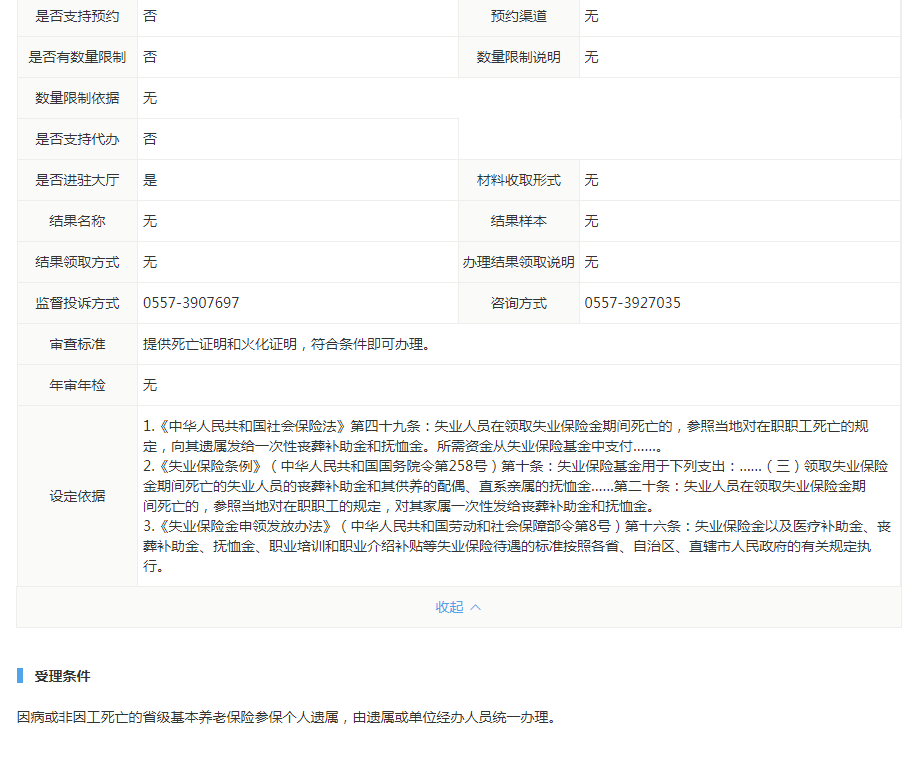
Task: Select the 设定依据 row label
Action: (77, 496)
